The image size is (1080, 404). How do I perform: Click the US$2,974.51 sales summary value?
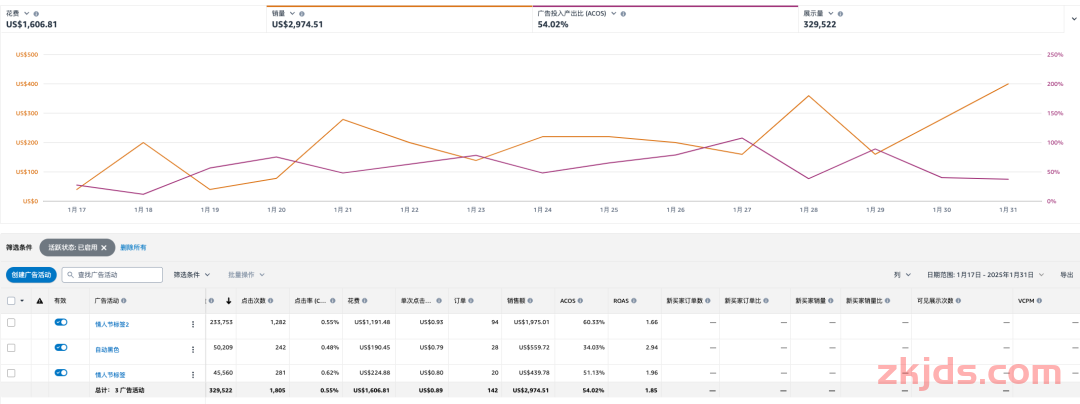click(x=530, y=390)
